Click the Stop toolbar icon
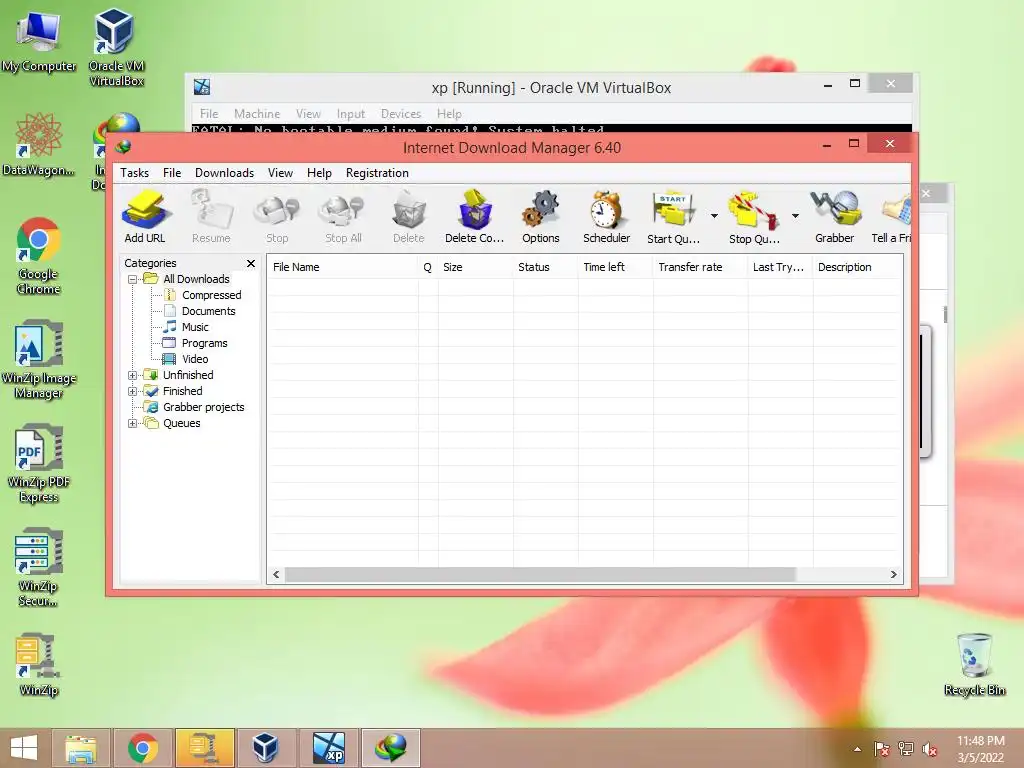 tap(277, 217)
